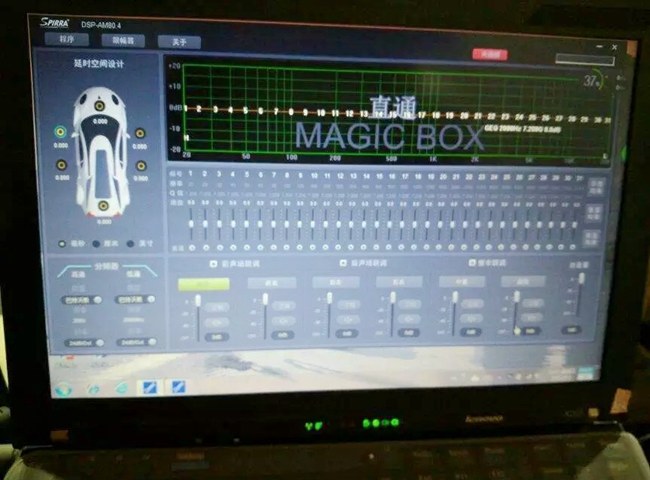The width and height of the screenshot is (650, 480).
Task: Click bypass circle under EQ band 1
Action: (x=192, y=248)
